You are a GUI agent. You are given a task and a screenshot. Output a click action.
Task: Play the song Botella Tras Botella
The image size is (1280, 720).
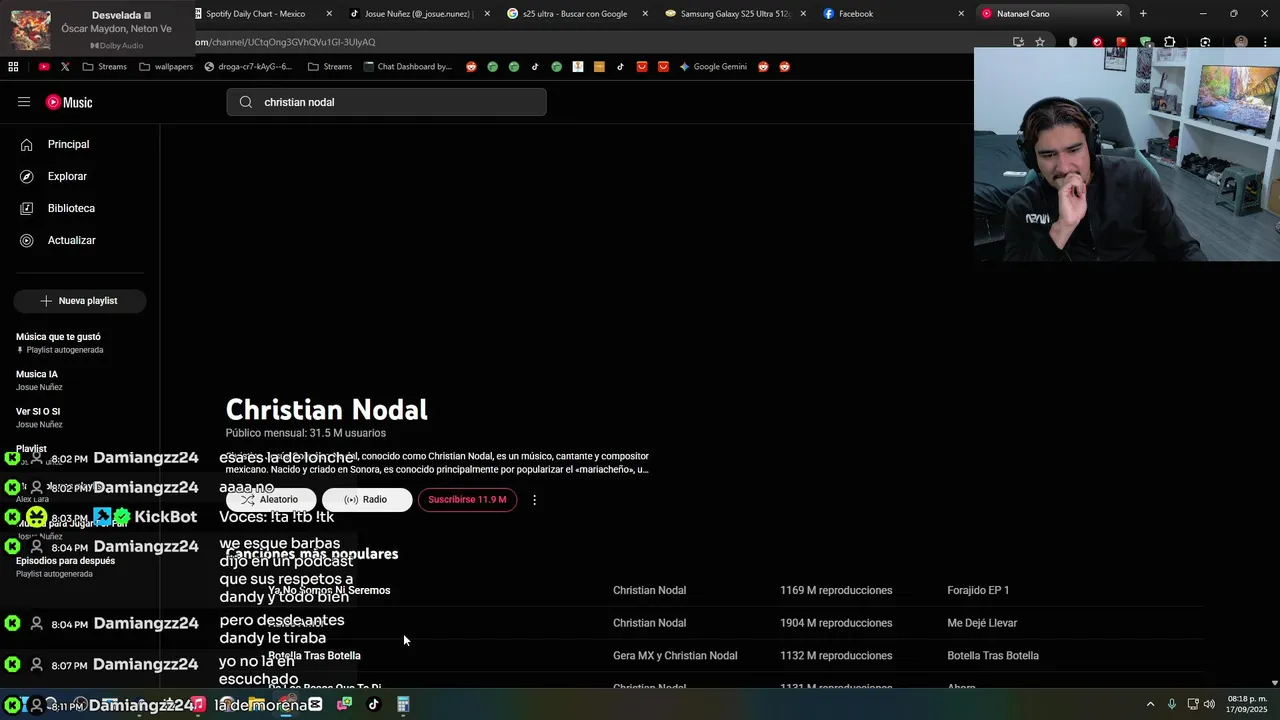[314, 656]
